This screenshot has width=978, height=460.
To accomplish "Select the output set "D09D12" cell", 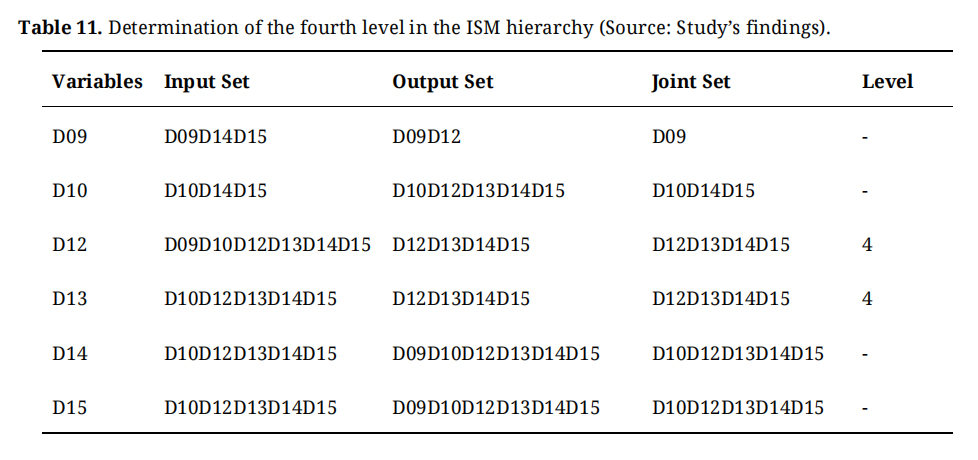I will click(427, 136).
